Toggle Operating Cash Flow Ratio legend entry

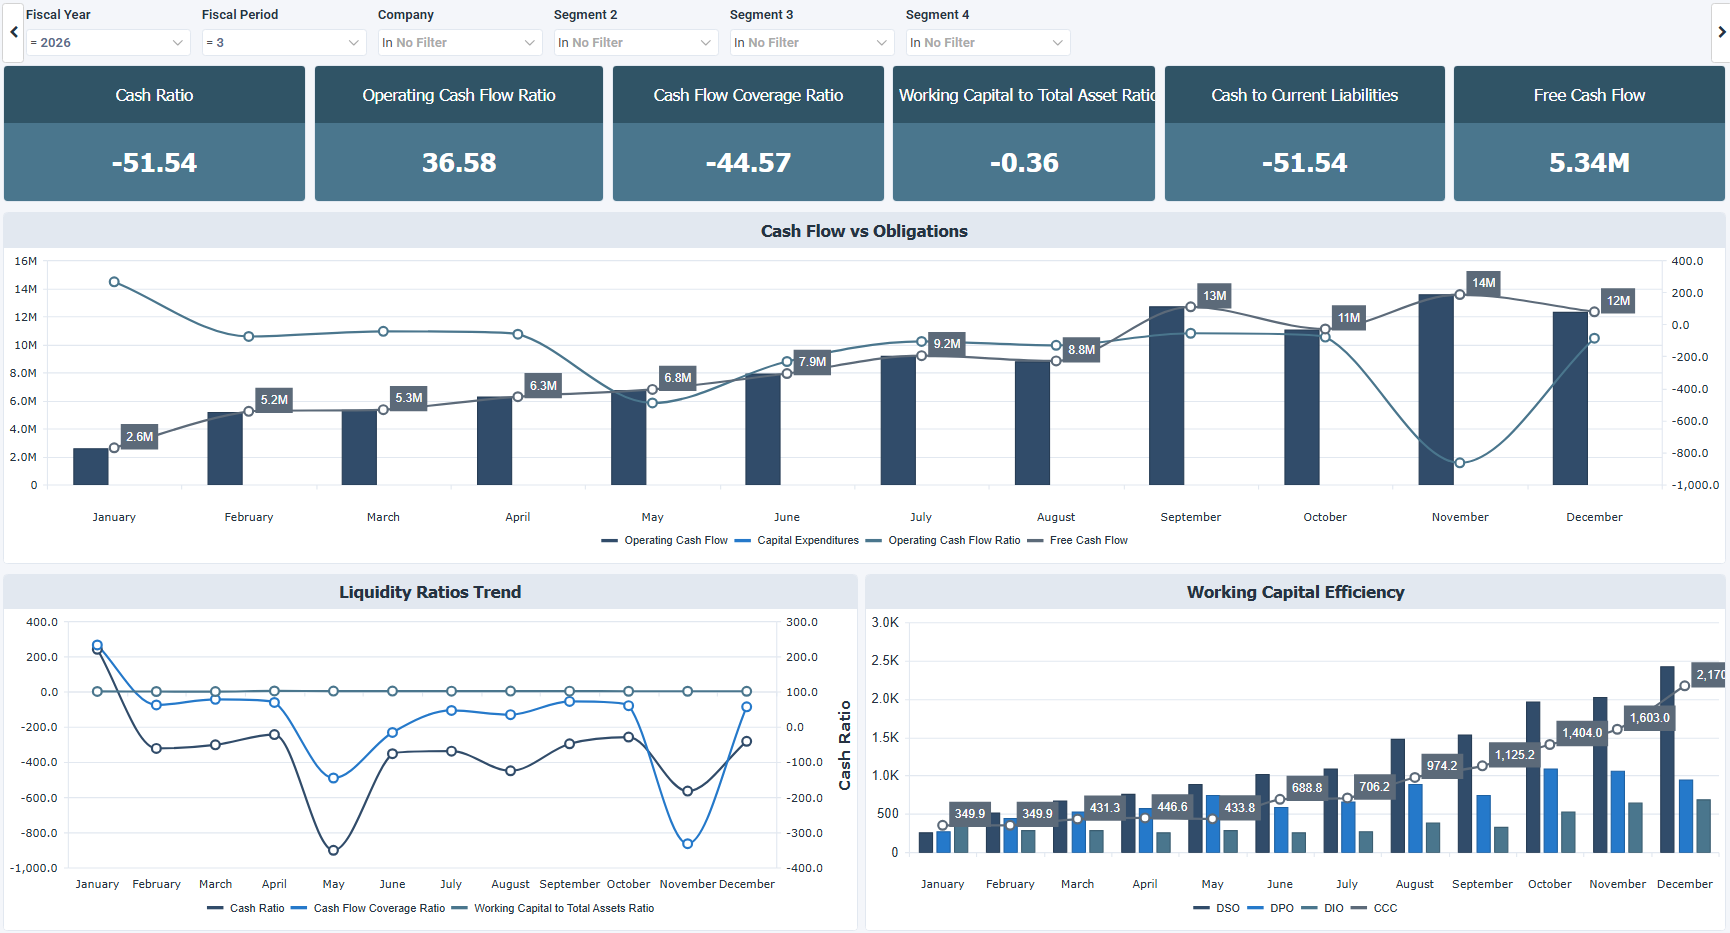pos(943,541)
